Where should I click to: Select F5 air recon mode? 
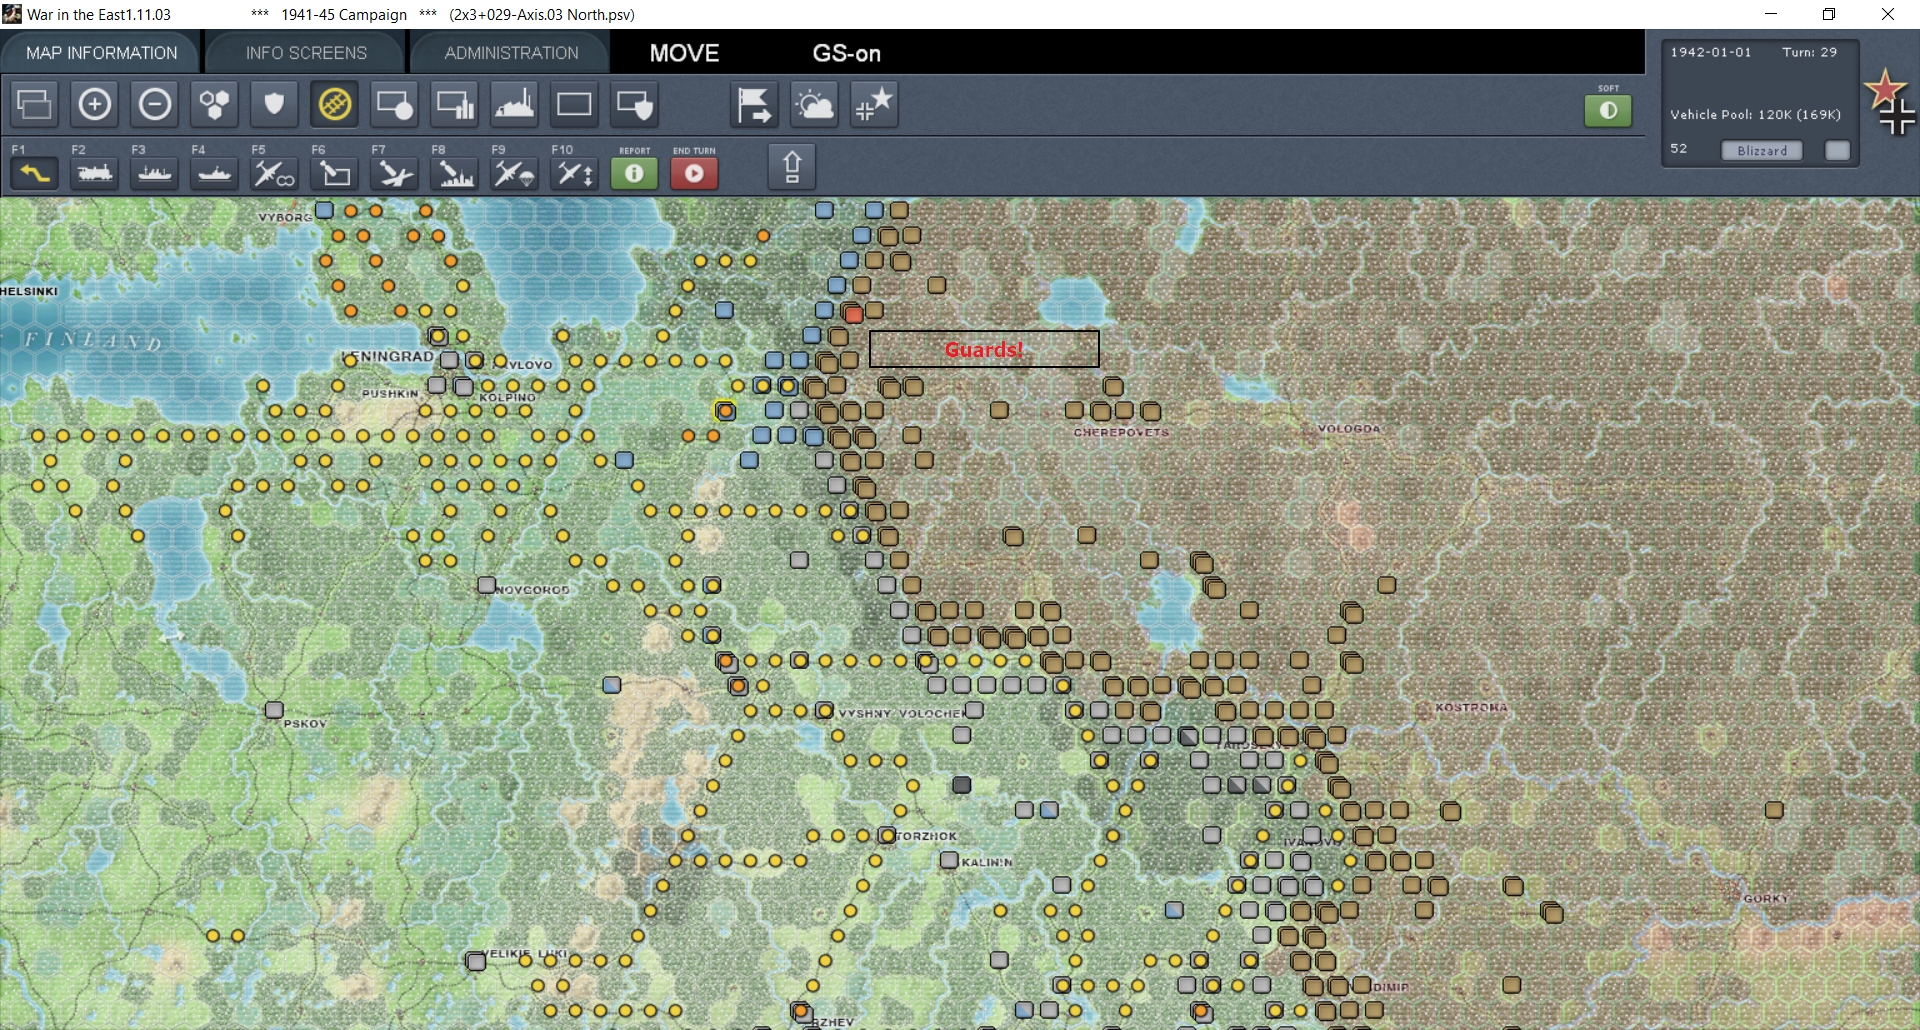point(275,173)
